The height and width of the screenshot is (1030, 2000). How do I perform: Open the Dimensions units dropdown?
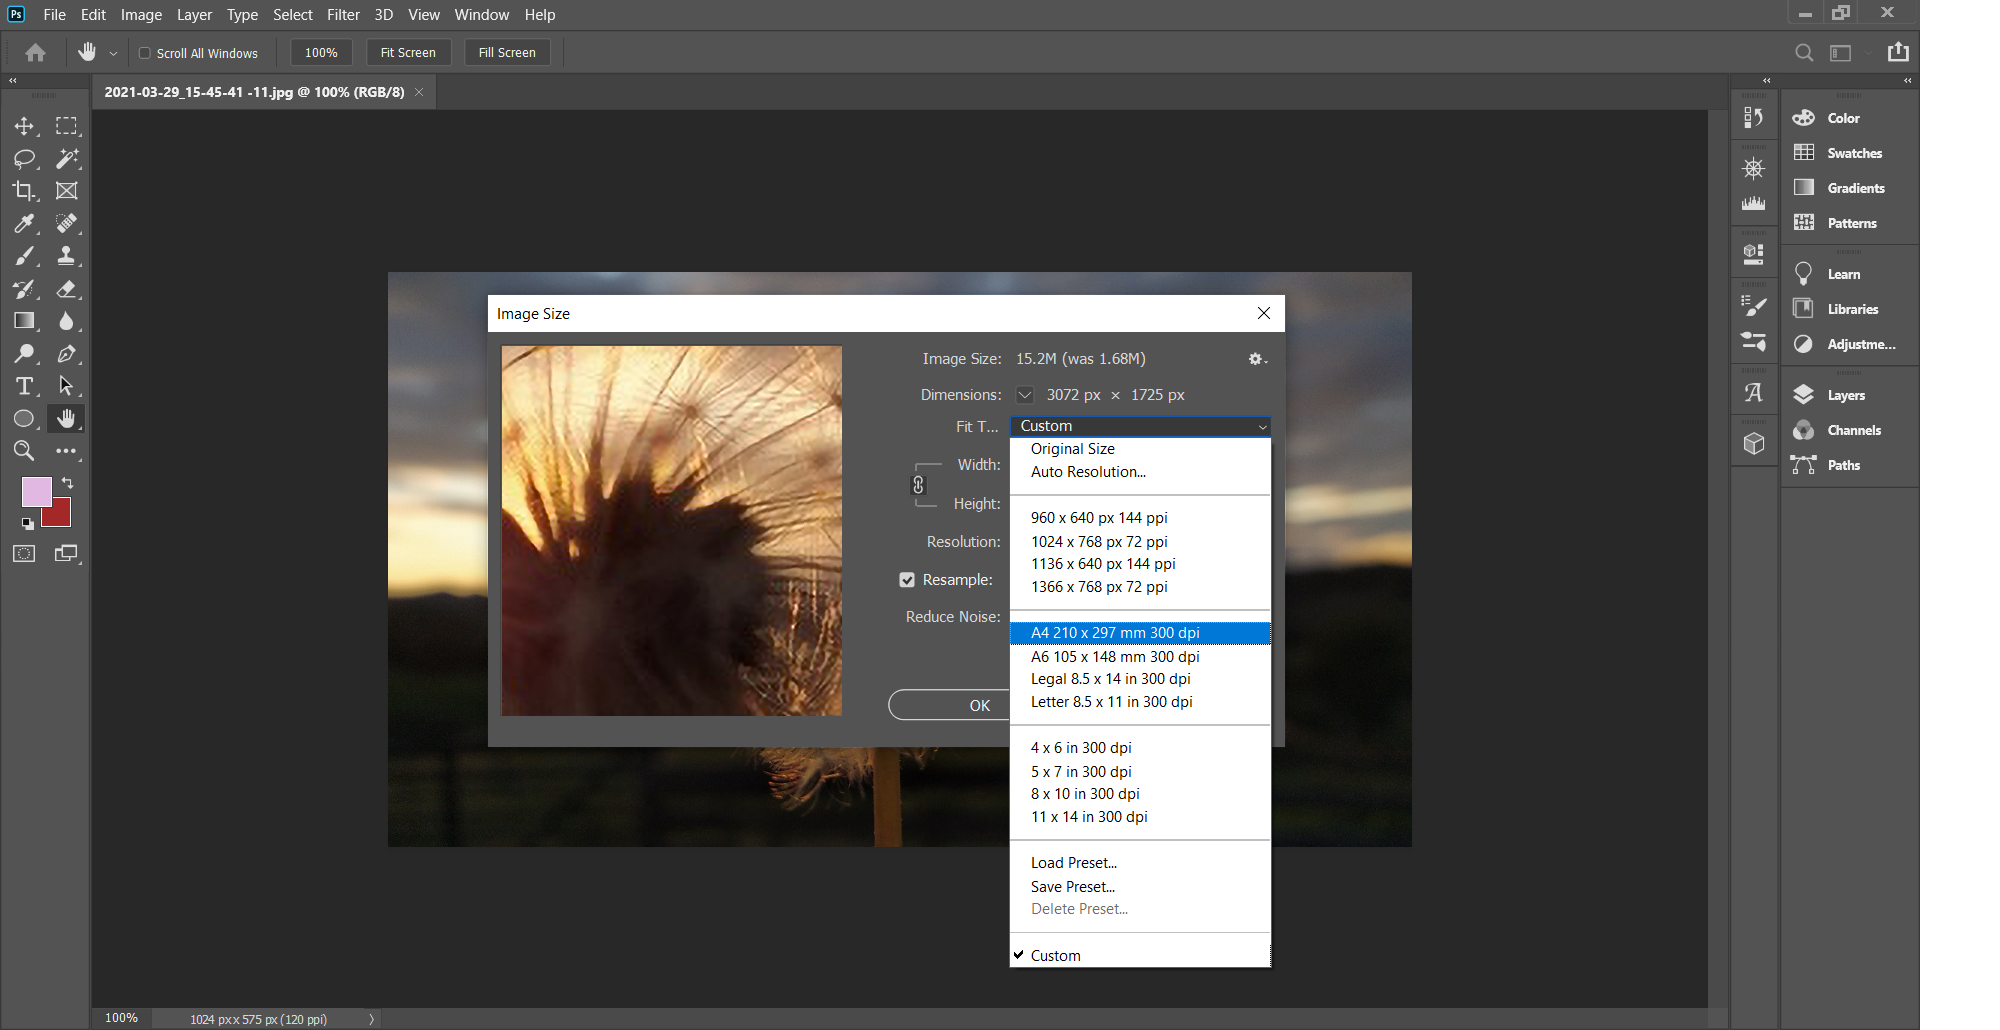1024,394
